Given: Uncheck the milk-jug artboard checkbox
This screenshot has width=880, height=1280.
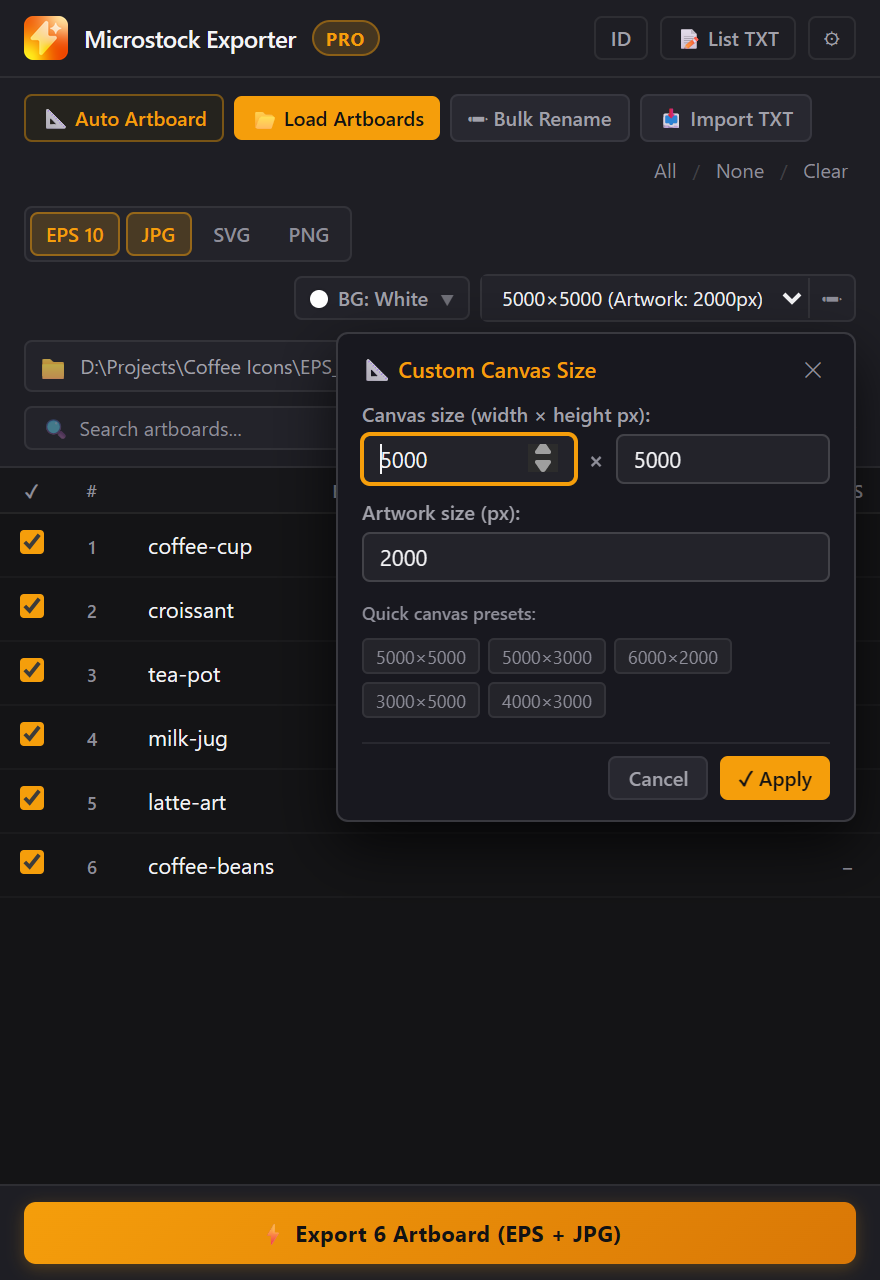Looking at the screenshot, I should (32, 734).
